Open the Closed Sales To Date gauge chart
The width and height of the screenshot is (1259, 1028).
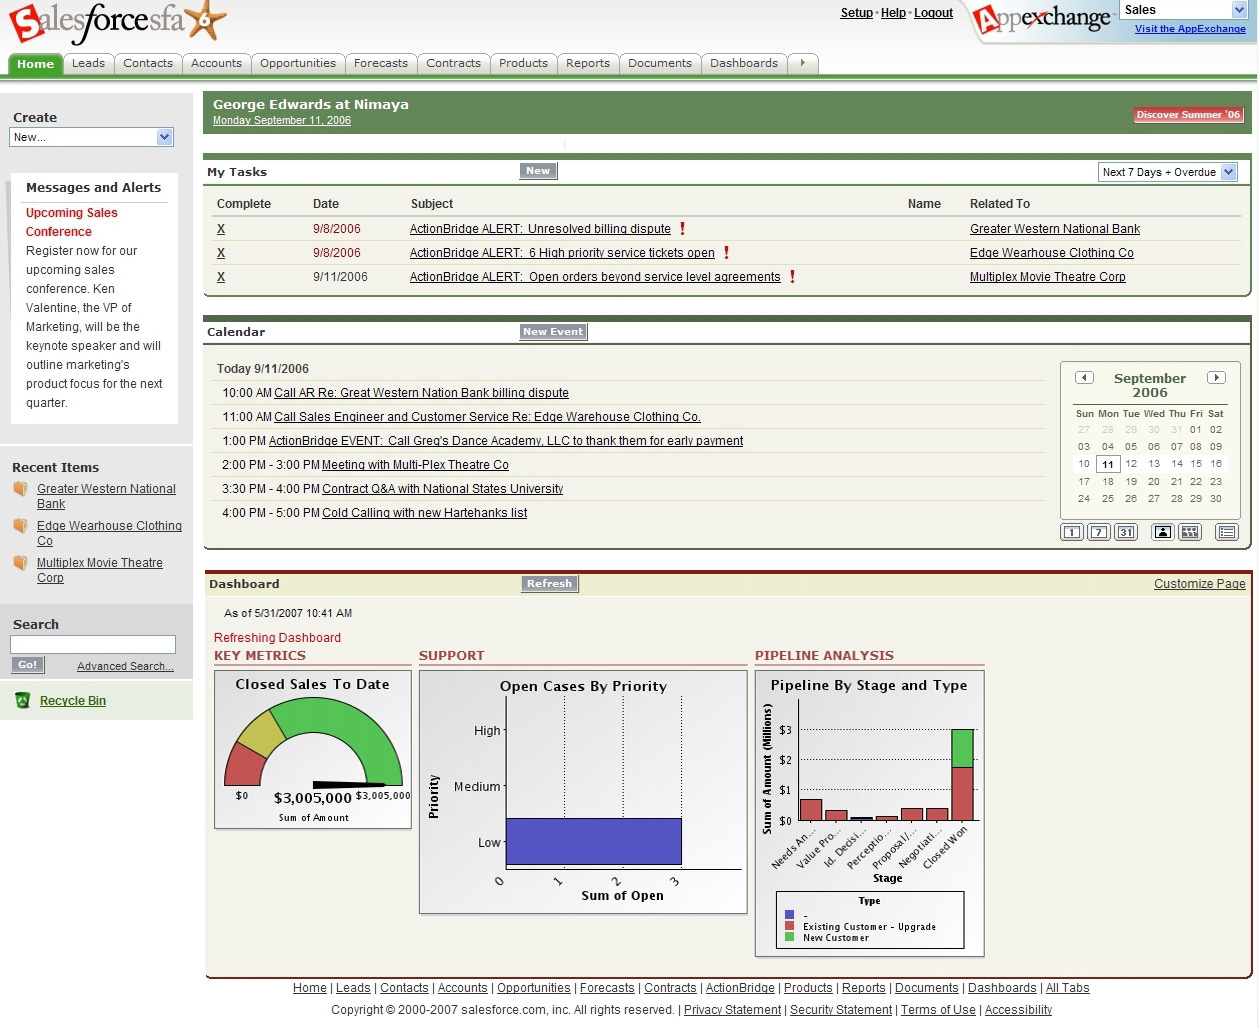[x=313, y=750]
